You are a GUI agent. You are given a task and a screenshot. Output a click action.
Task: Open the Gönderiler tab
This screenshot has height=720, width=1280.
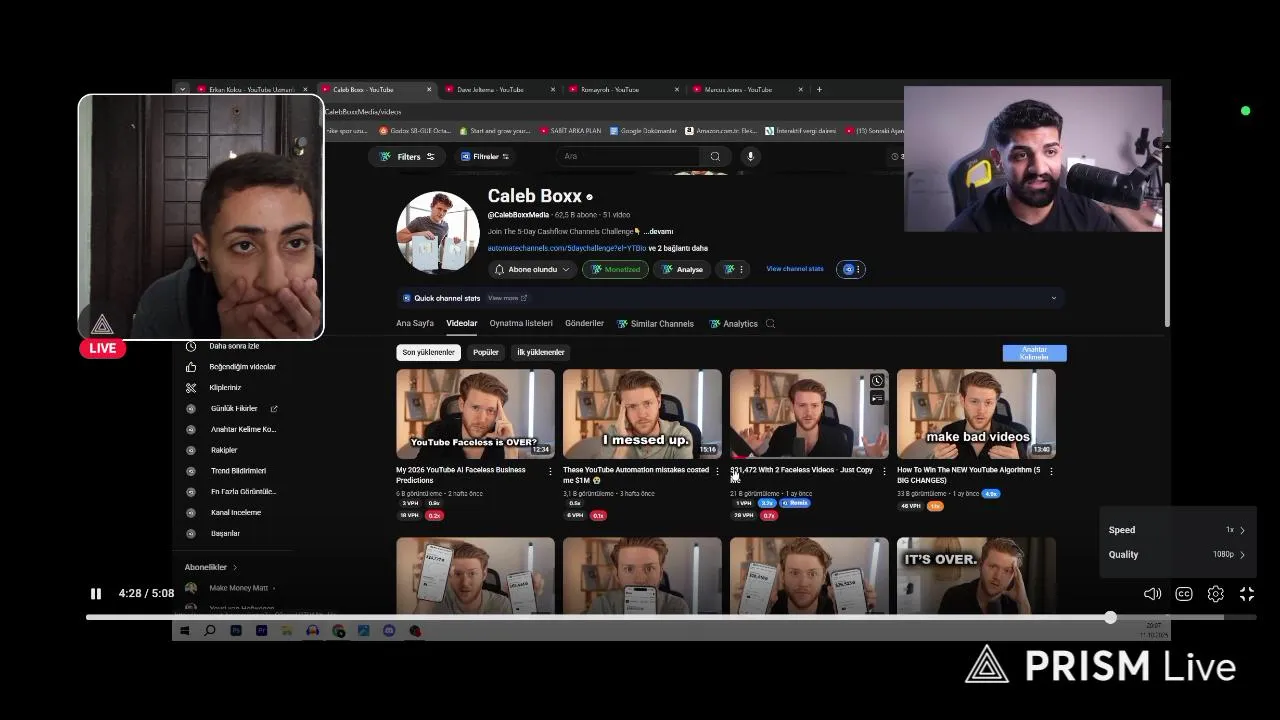pos(584,324)
